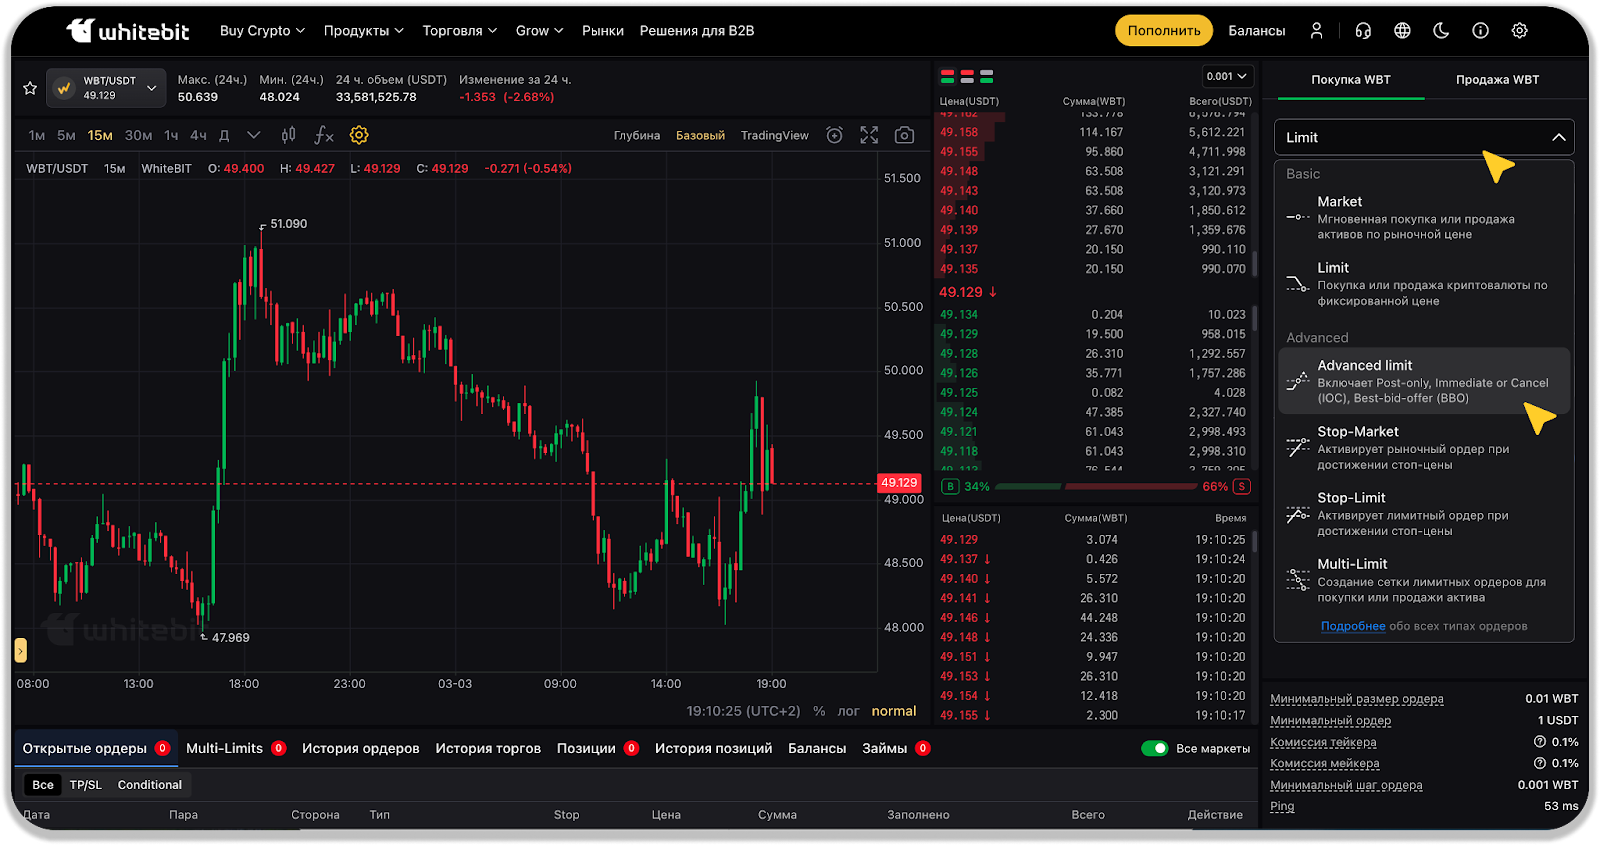Toggle percent scale on chart
Viewport: 1600px width, 845px height.
click(x=819, y=711)
